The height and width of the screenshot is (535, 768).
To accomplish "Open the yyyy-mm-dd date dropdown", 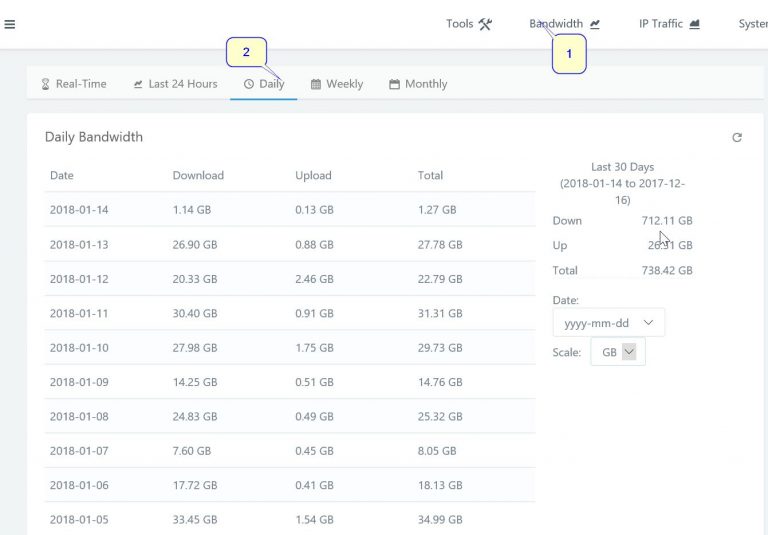I will (608, 323).
